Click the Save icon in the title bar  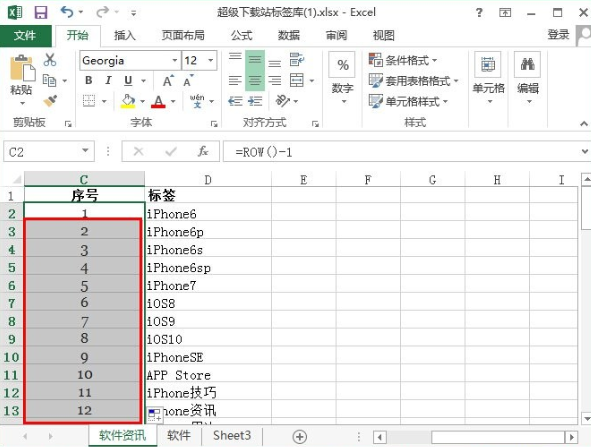(41, 12)
